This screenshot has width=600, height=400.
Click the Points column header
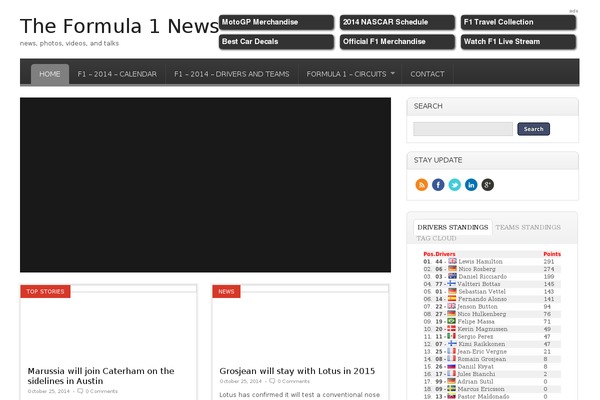coord(552,254)
